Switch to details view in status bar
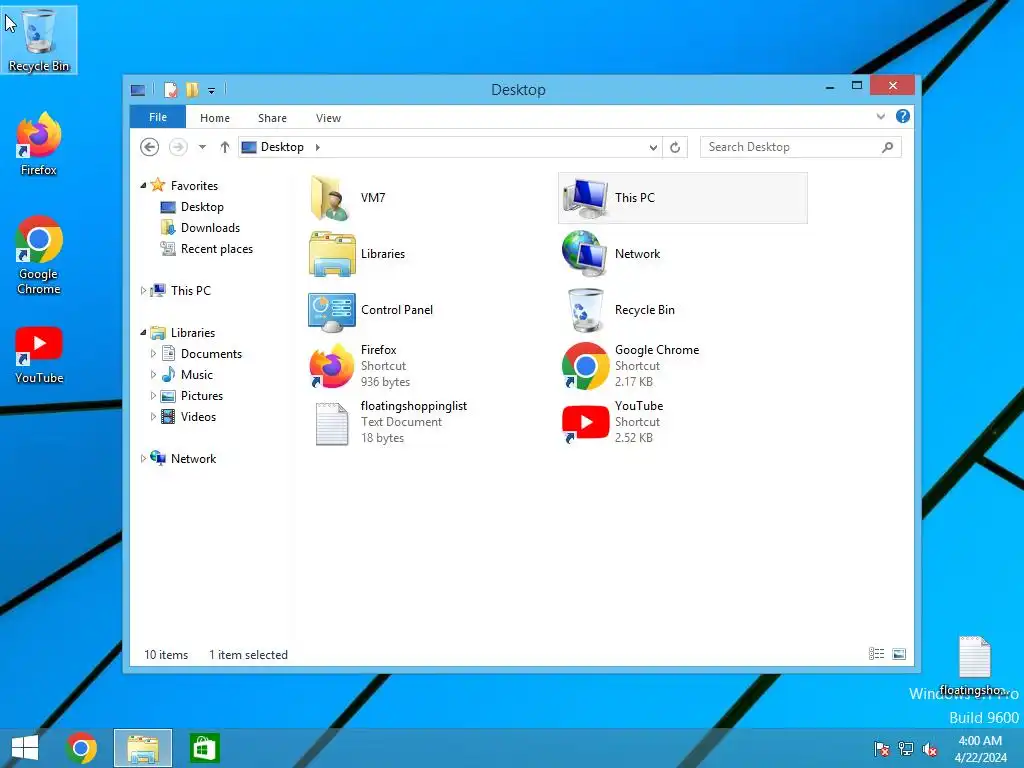The width and height of the screenshot is (1024, 768). [876, 654]
